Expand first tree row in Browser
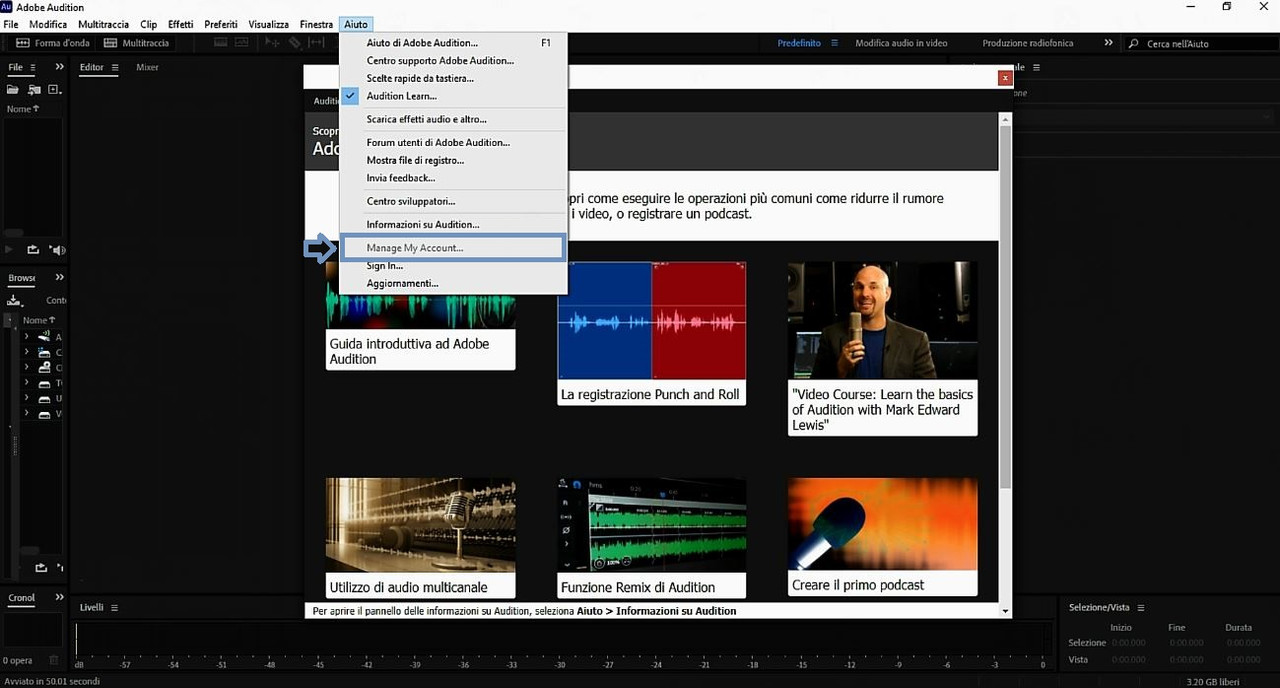This screenshot has height=688, width=1280. [x=26, y=337]
